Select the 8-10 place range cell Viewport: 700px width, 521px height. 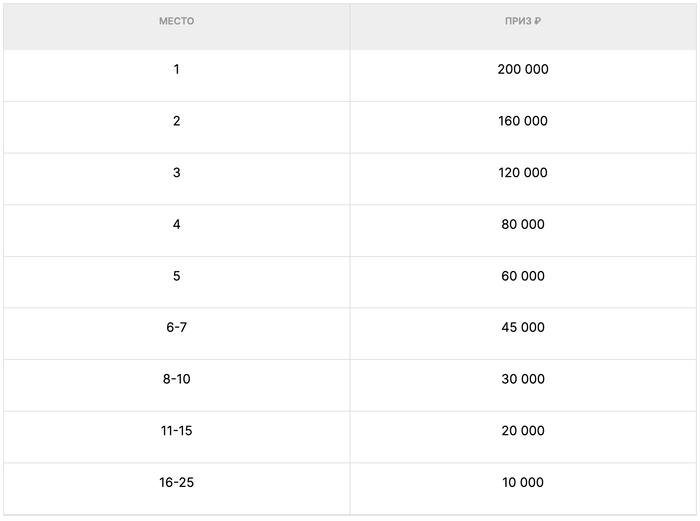coord(176,379)
